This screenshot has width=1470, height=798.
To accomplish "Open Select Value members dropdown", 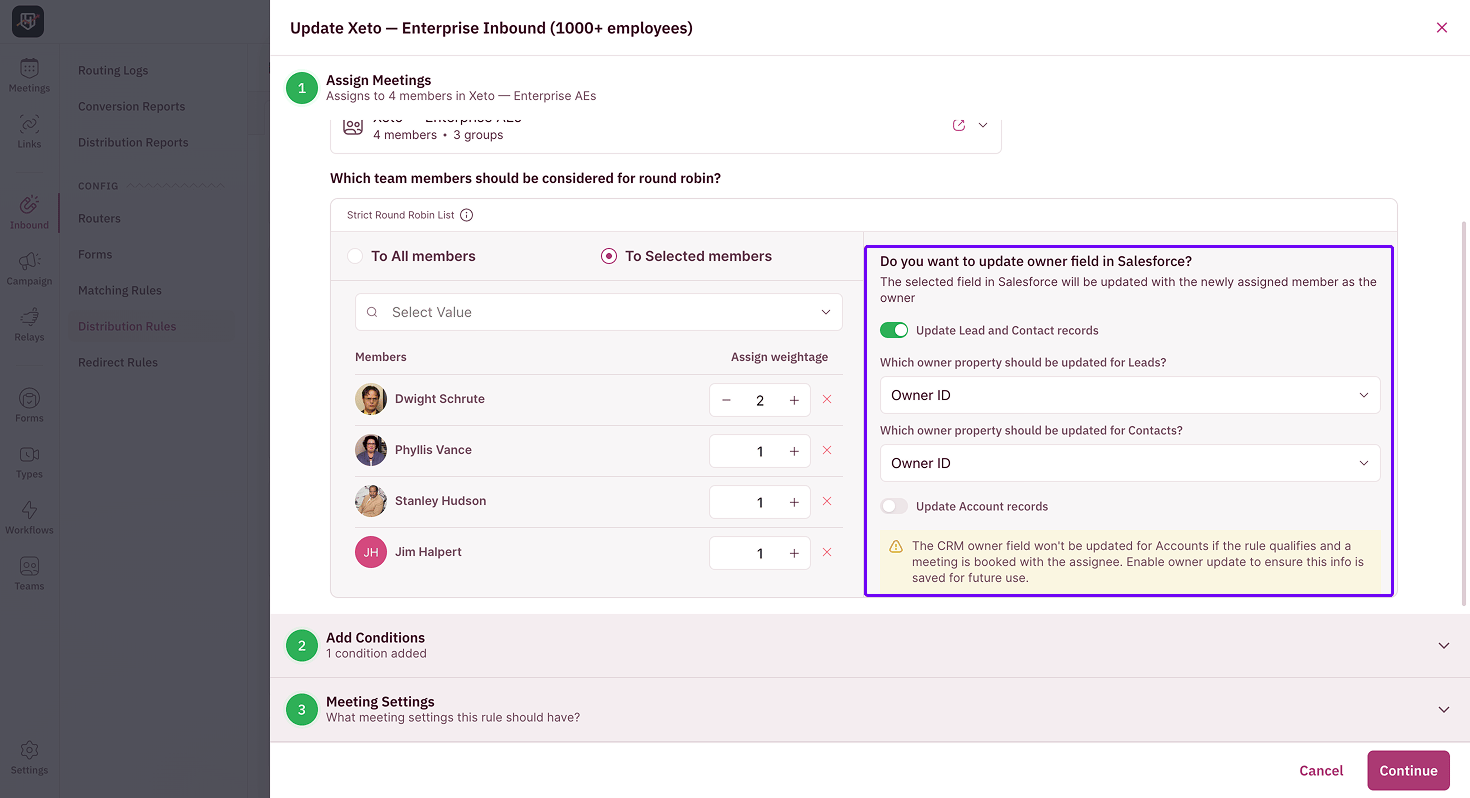I will pyautogui.click(x=599, y=312).
